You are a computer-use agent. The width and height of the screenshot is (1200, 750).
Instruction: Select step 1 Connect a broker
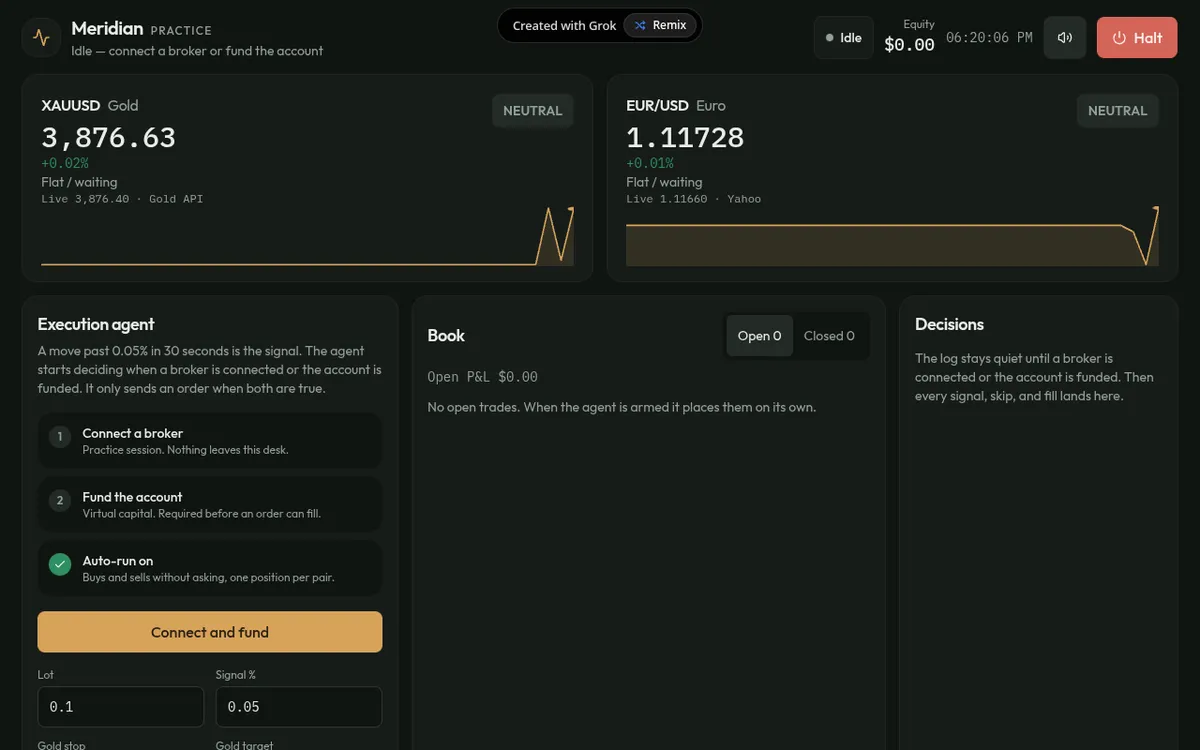click(x=210, y=441)
